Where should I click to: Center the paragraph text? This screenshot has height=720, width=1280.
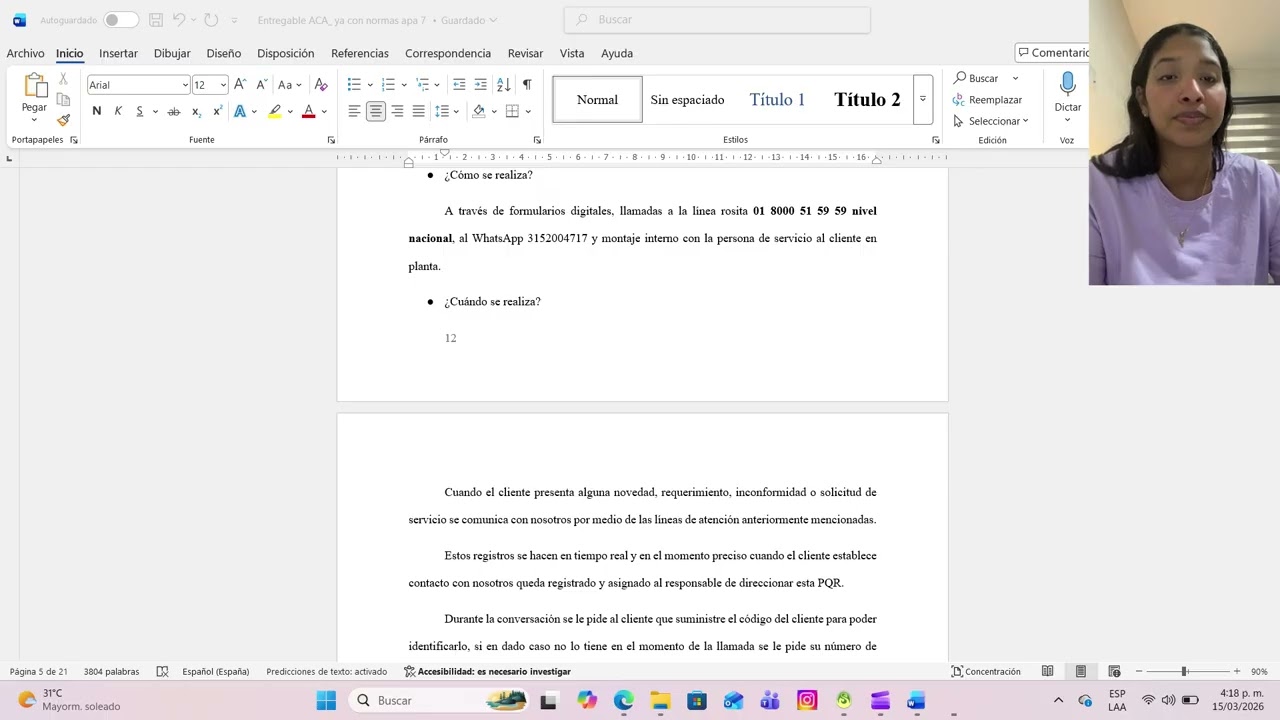point(376,111)
